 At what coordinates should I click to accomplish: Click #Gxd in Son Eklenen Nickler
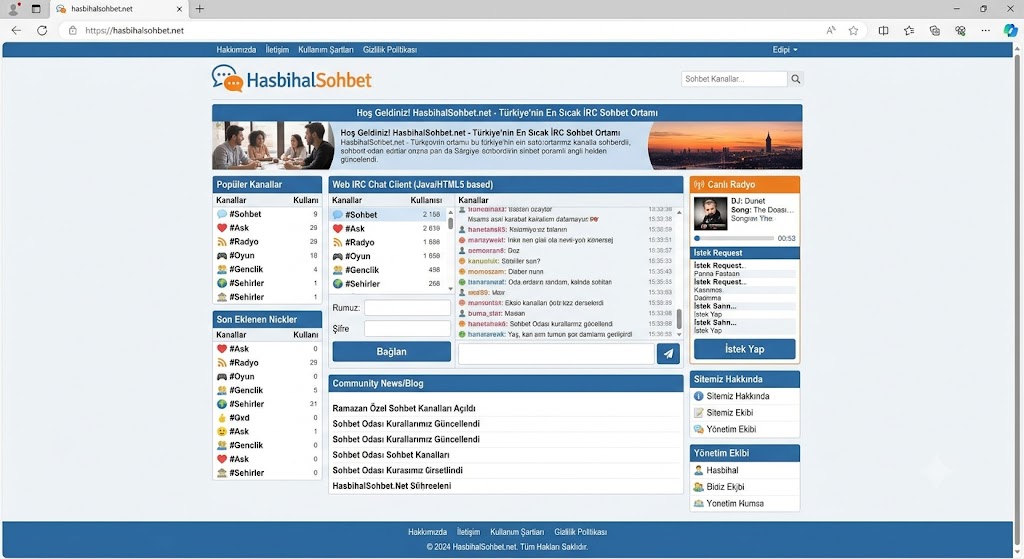click(239, 418)
